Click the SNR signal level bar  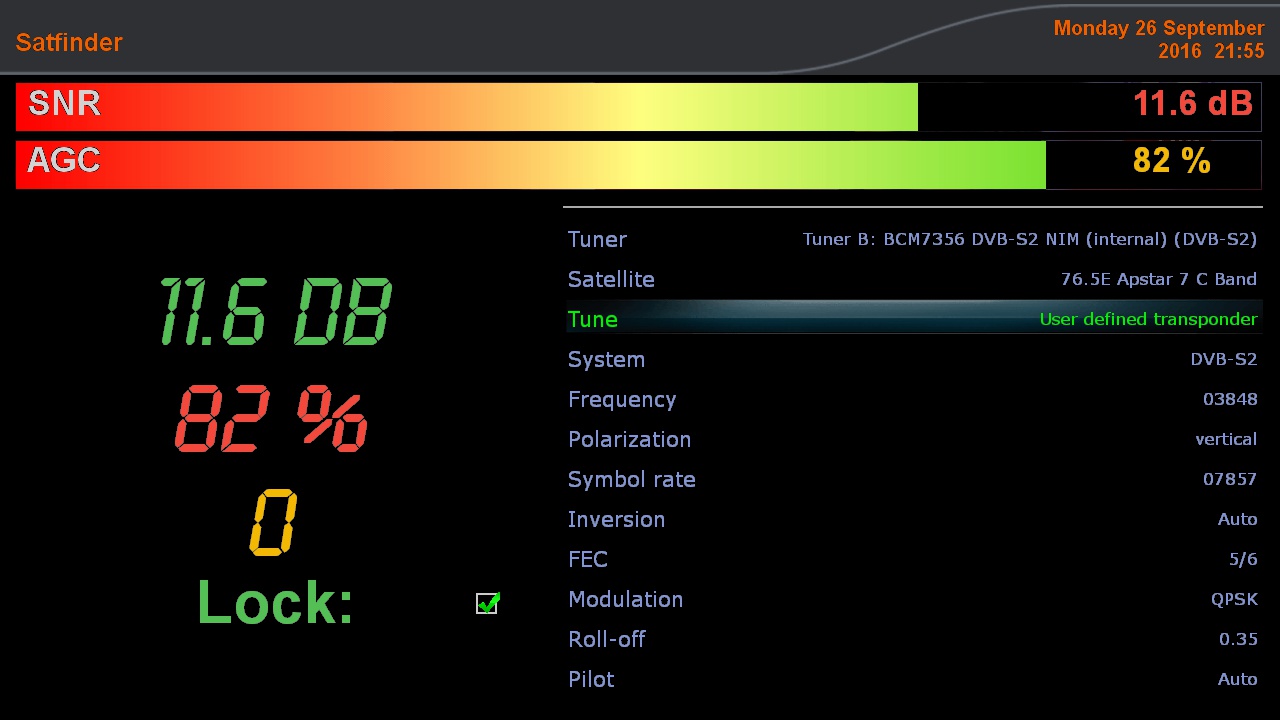tap(467, 107)
